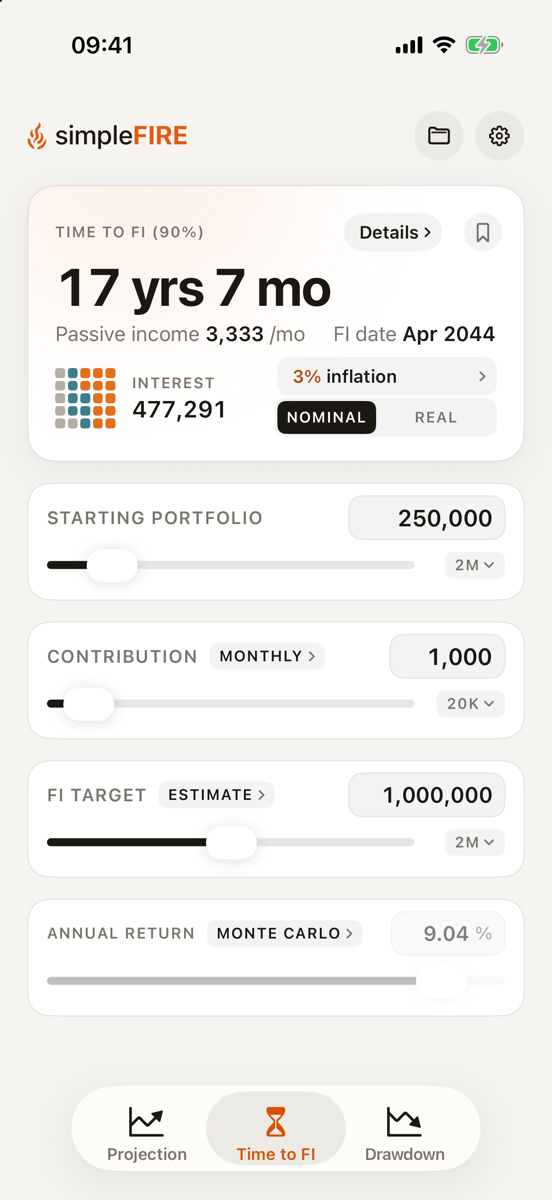
Task: Tap the bookmark icon on the FI card
Action: pos(483,232)
